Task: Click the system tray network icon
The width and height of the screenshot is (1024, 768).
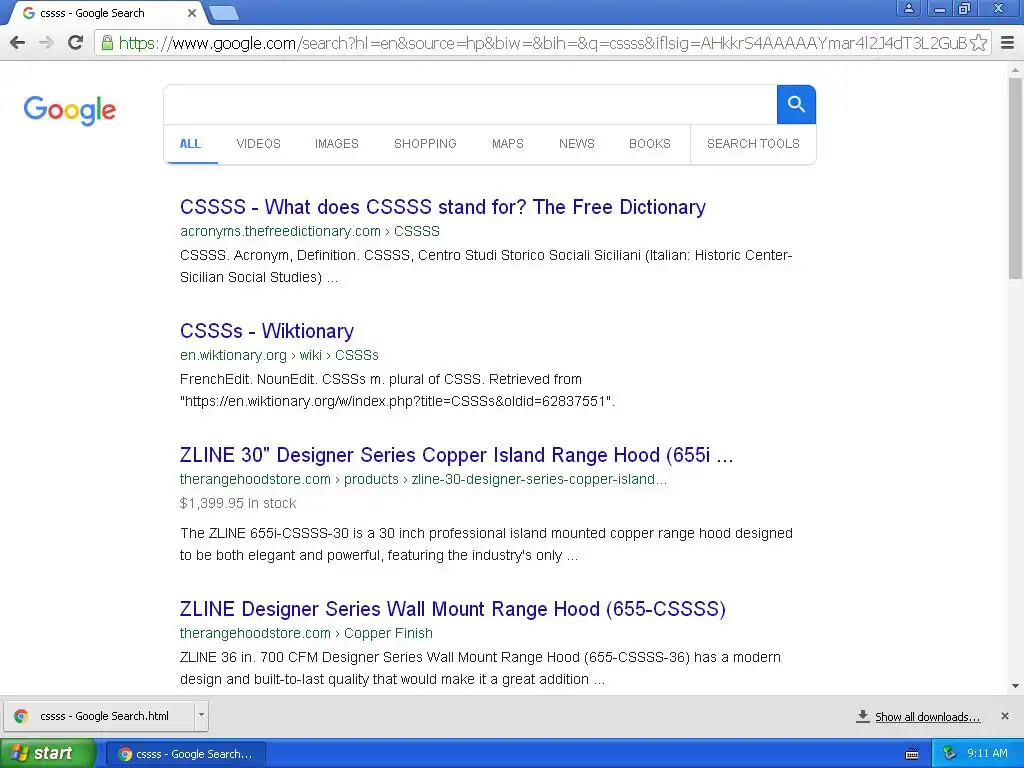Action: [950, 754]
